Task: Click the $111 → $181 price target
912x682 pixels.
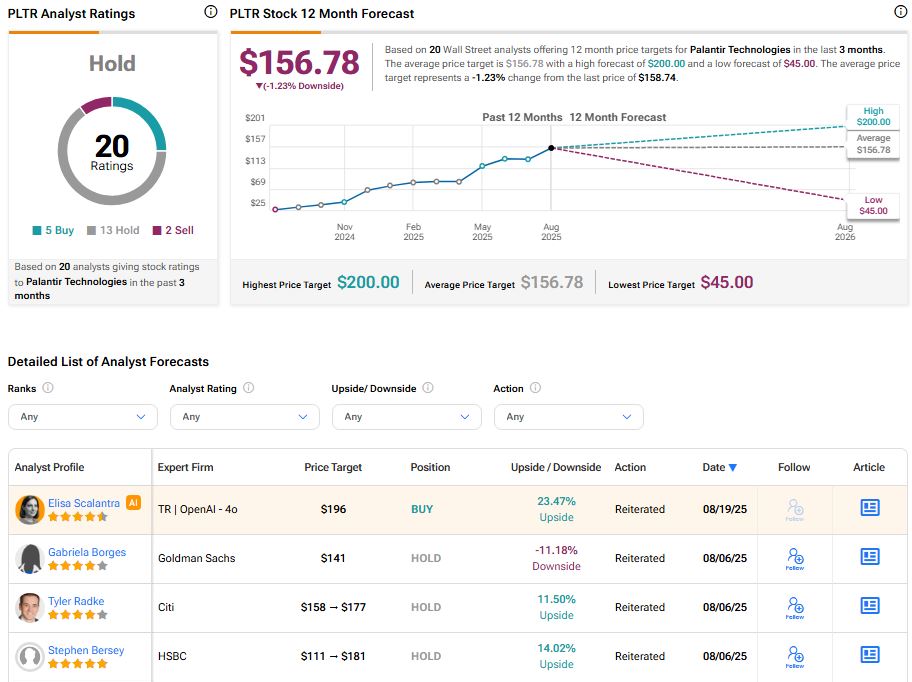Action: click(333, 656)
